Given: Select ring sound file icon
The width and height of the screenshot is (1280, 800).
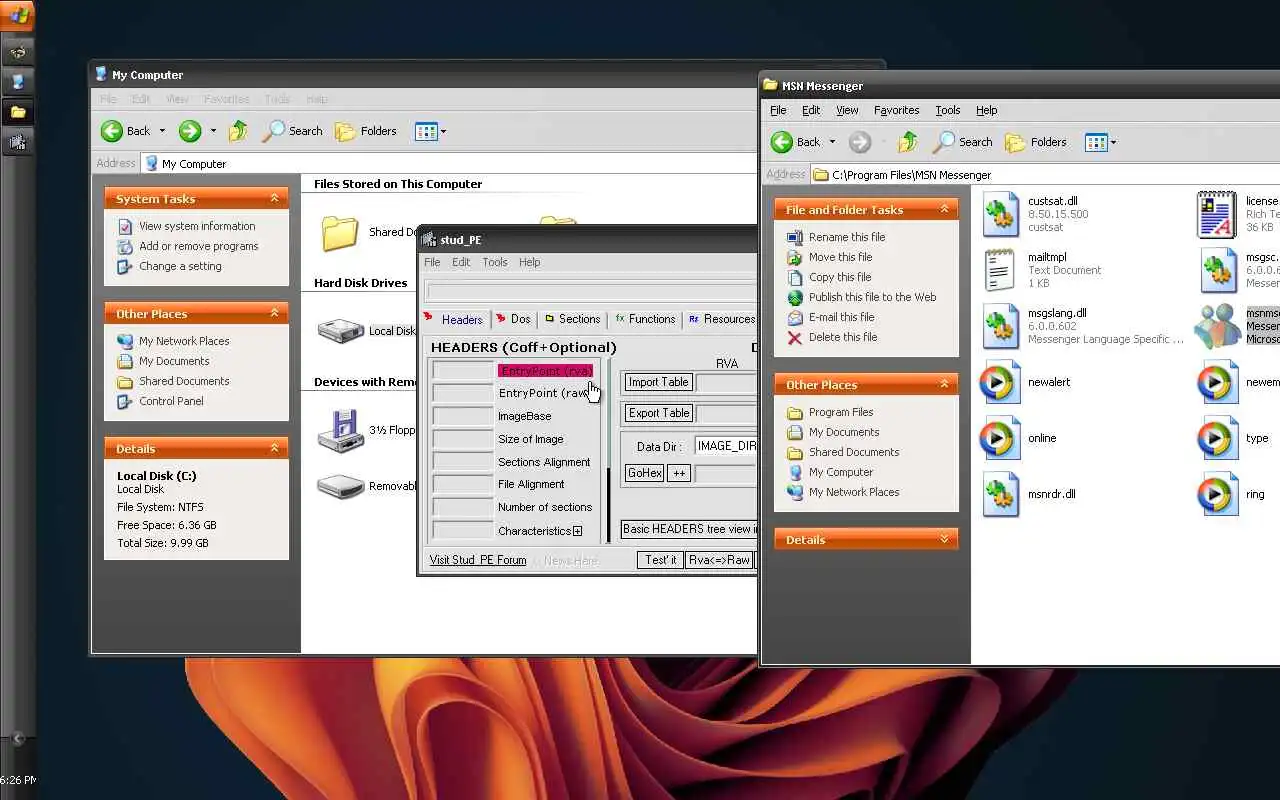Looking at the screenshot, I should pyautogui.click(x=1217, y=494).
